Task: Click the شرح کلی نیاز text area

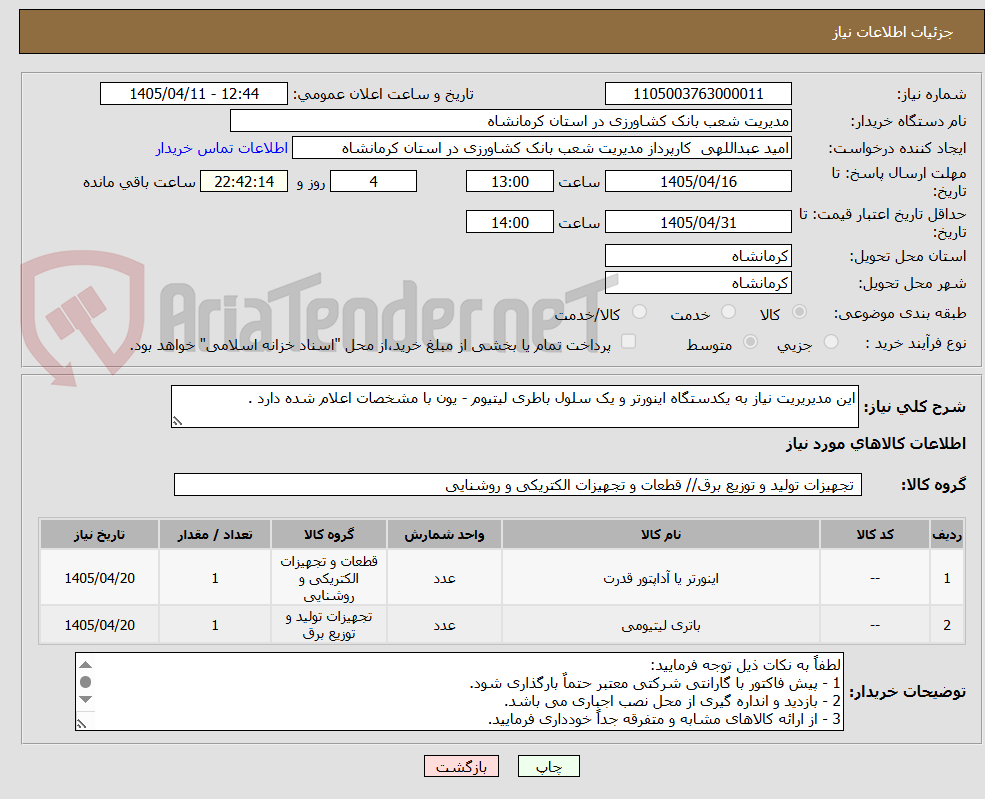Action: [x=514, y=406]
